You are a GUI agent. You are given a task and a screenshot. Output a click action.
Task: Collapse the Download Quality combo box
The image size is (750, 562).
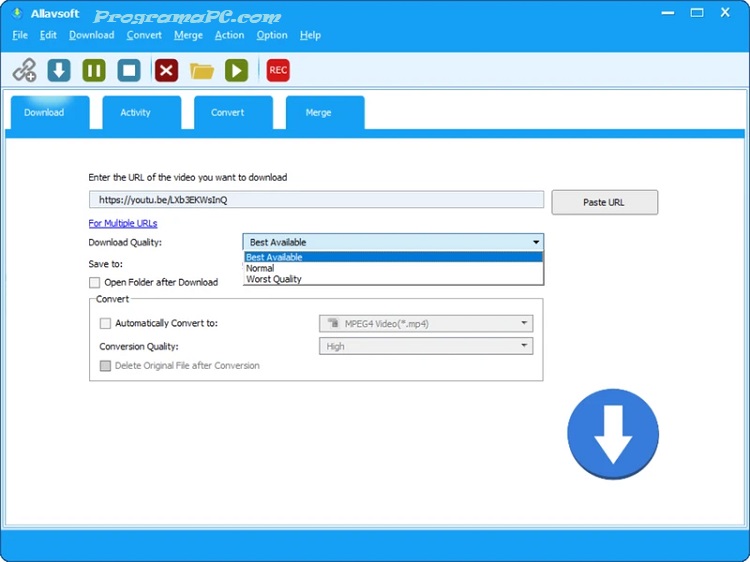pyautogui.click(x=536, y=242)
